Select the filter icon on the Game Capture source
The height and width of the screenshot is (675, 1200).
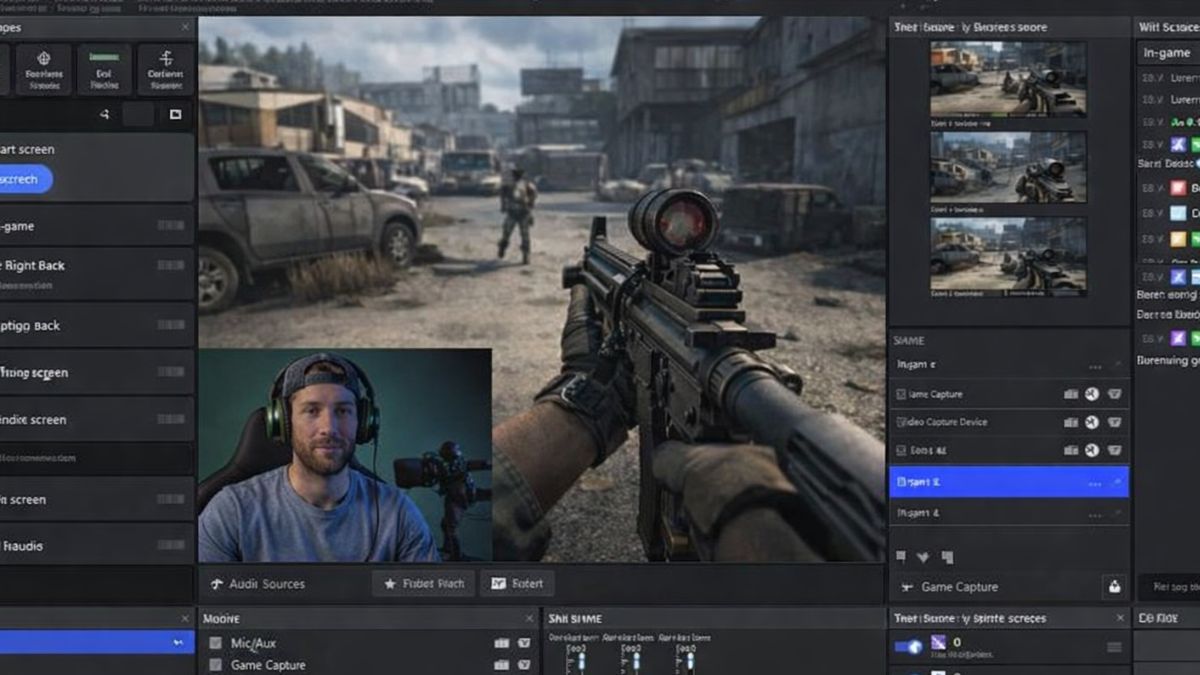(x=1115, y=393)
